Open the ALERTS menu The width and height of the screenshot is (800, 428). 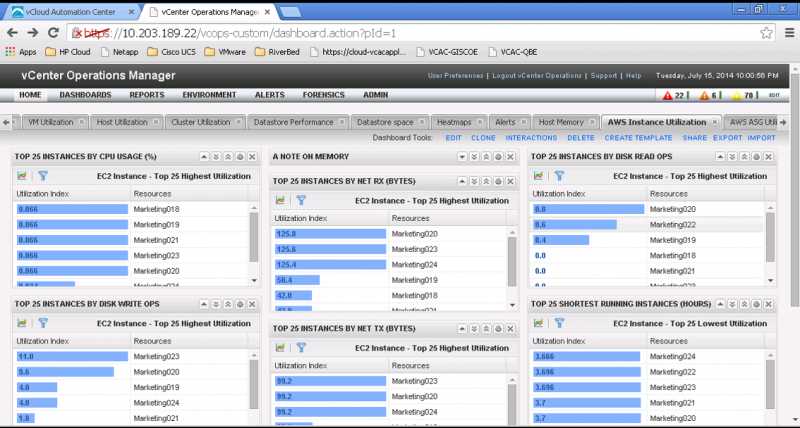tap(270, 95)
